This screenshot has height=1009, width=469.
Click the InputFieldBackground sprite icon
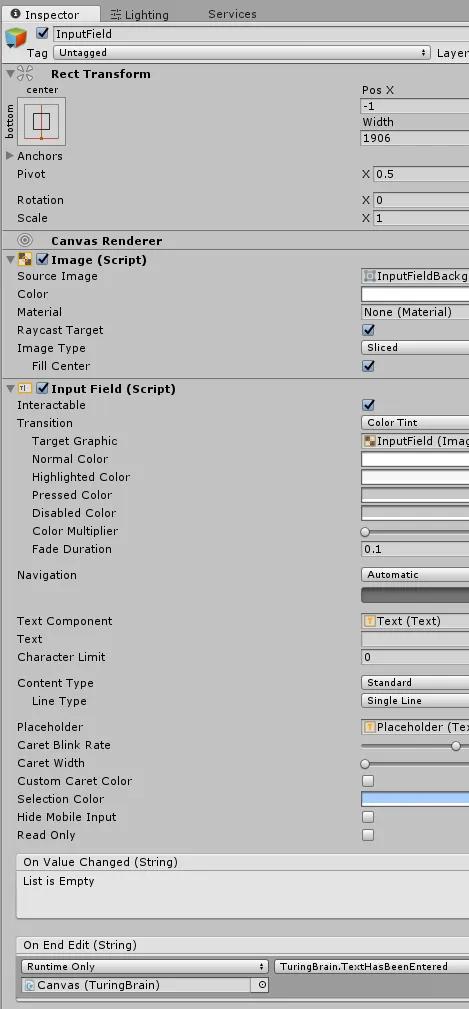pos(370,276)
